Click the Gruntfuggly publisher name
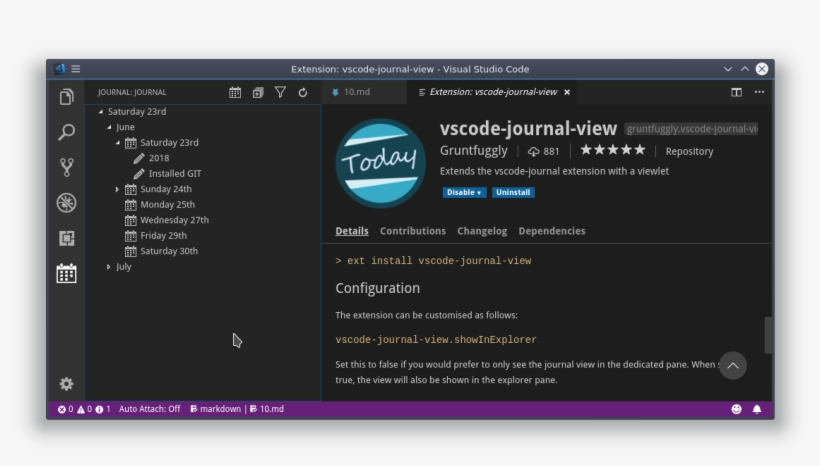Viewport: 820px width, 466px height. [473, 151]
